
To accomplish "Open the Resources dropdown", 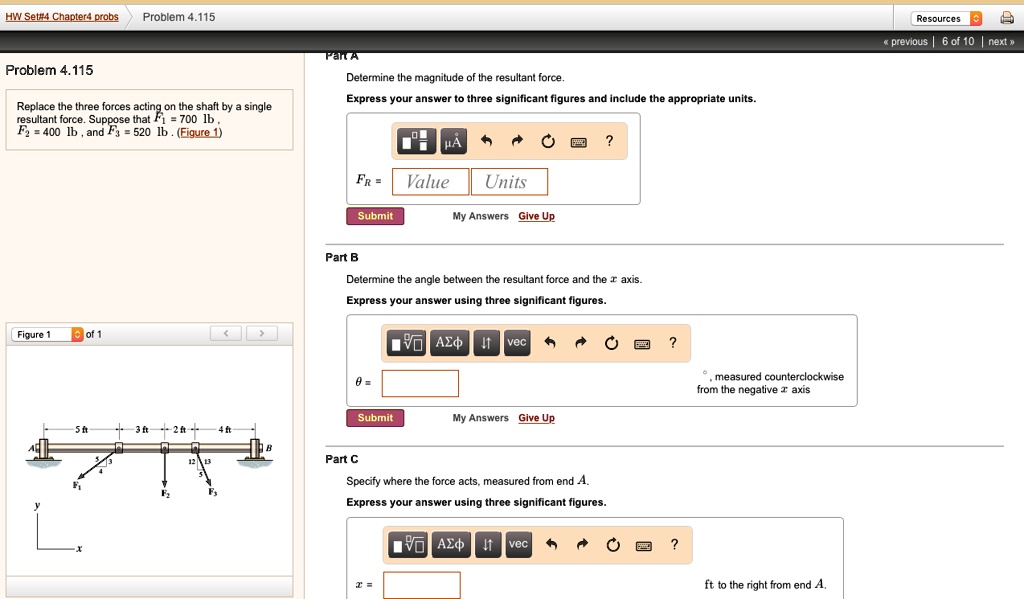I will [x=947, y=18].
